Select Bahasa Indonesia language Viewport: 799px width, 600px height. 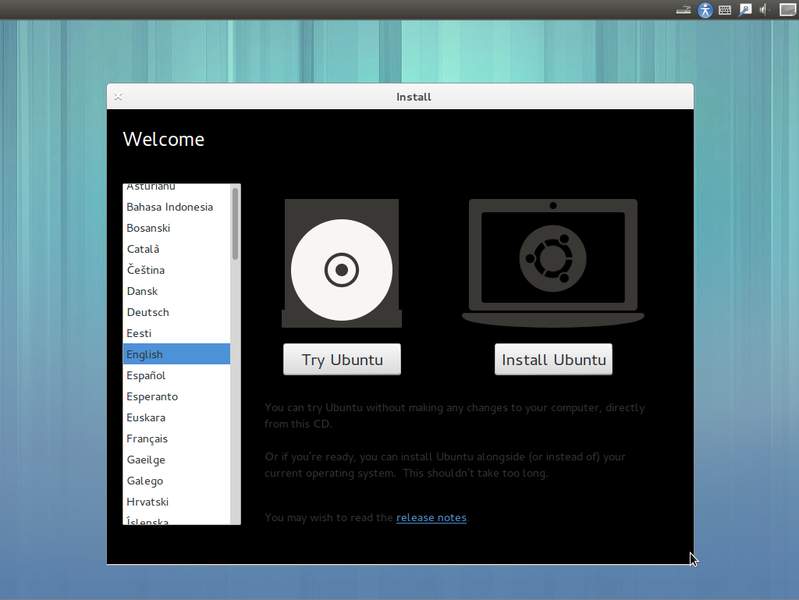click(176, 207)
